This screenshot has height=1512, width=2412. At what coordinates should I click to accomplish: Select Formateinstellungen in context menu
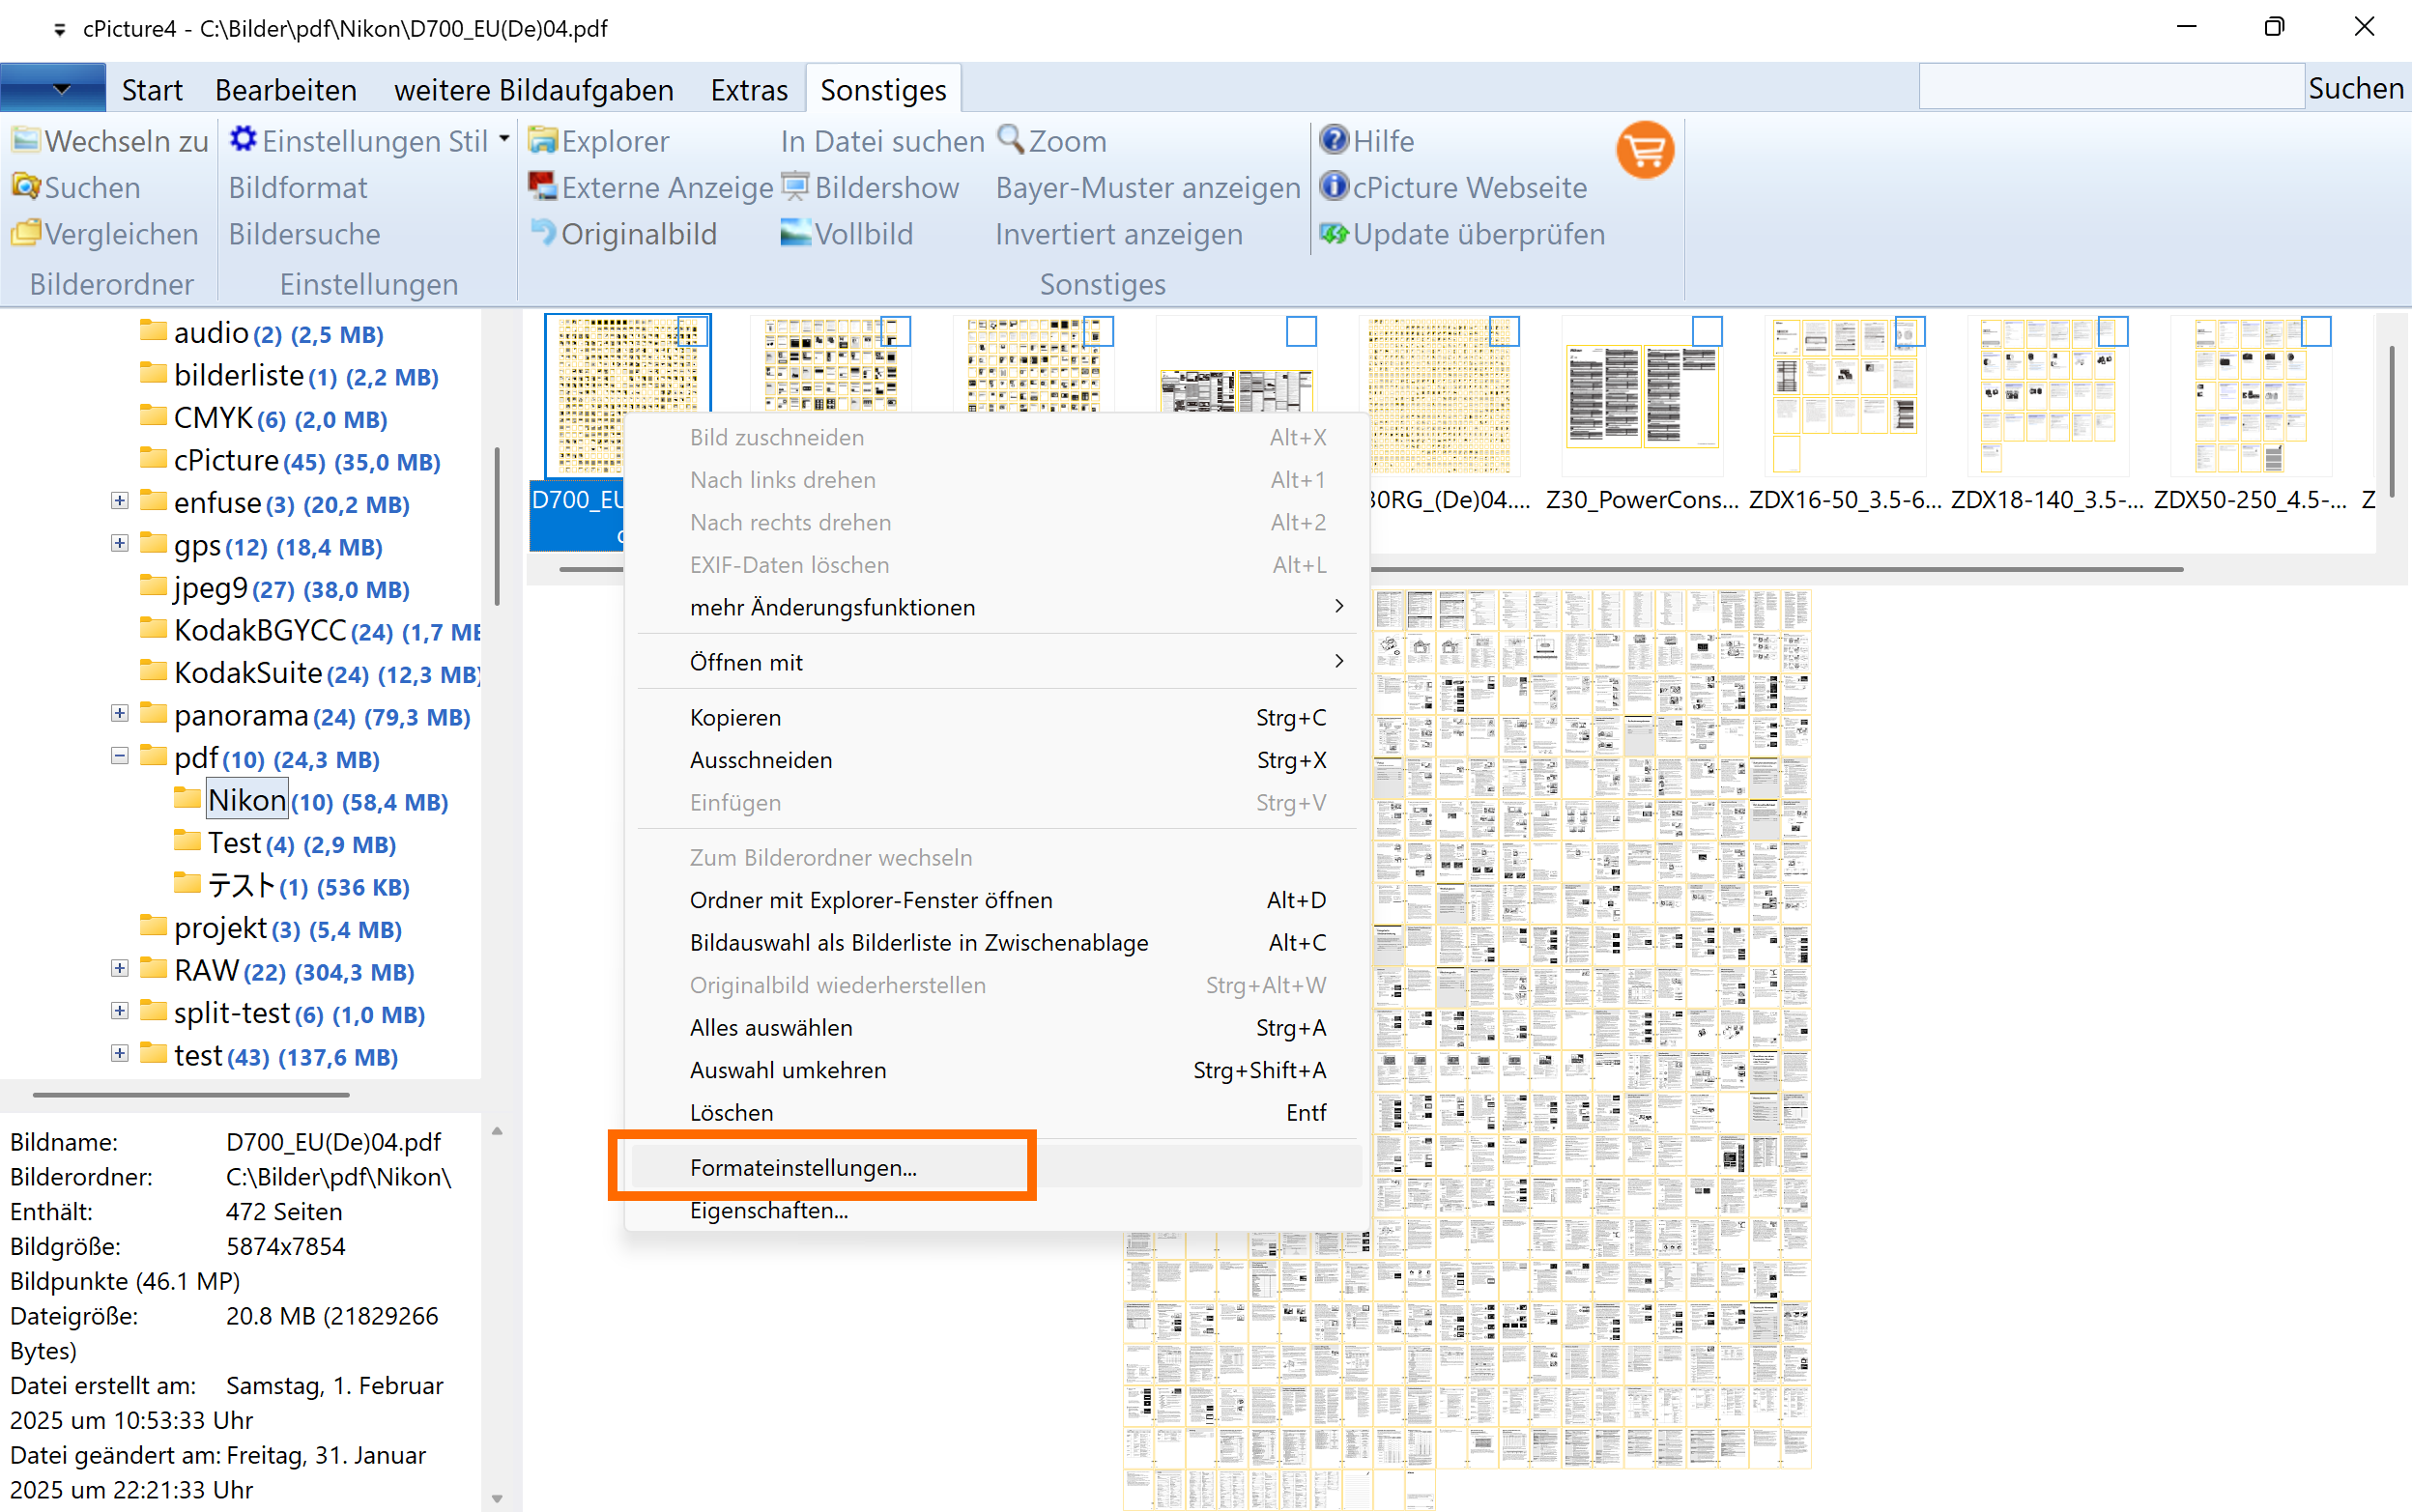click(x=803, y=1167)
